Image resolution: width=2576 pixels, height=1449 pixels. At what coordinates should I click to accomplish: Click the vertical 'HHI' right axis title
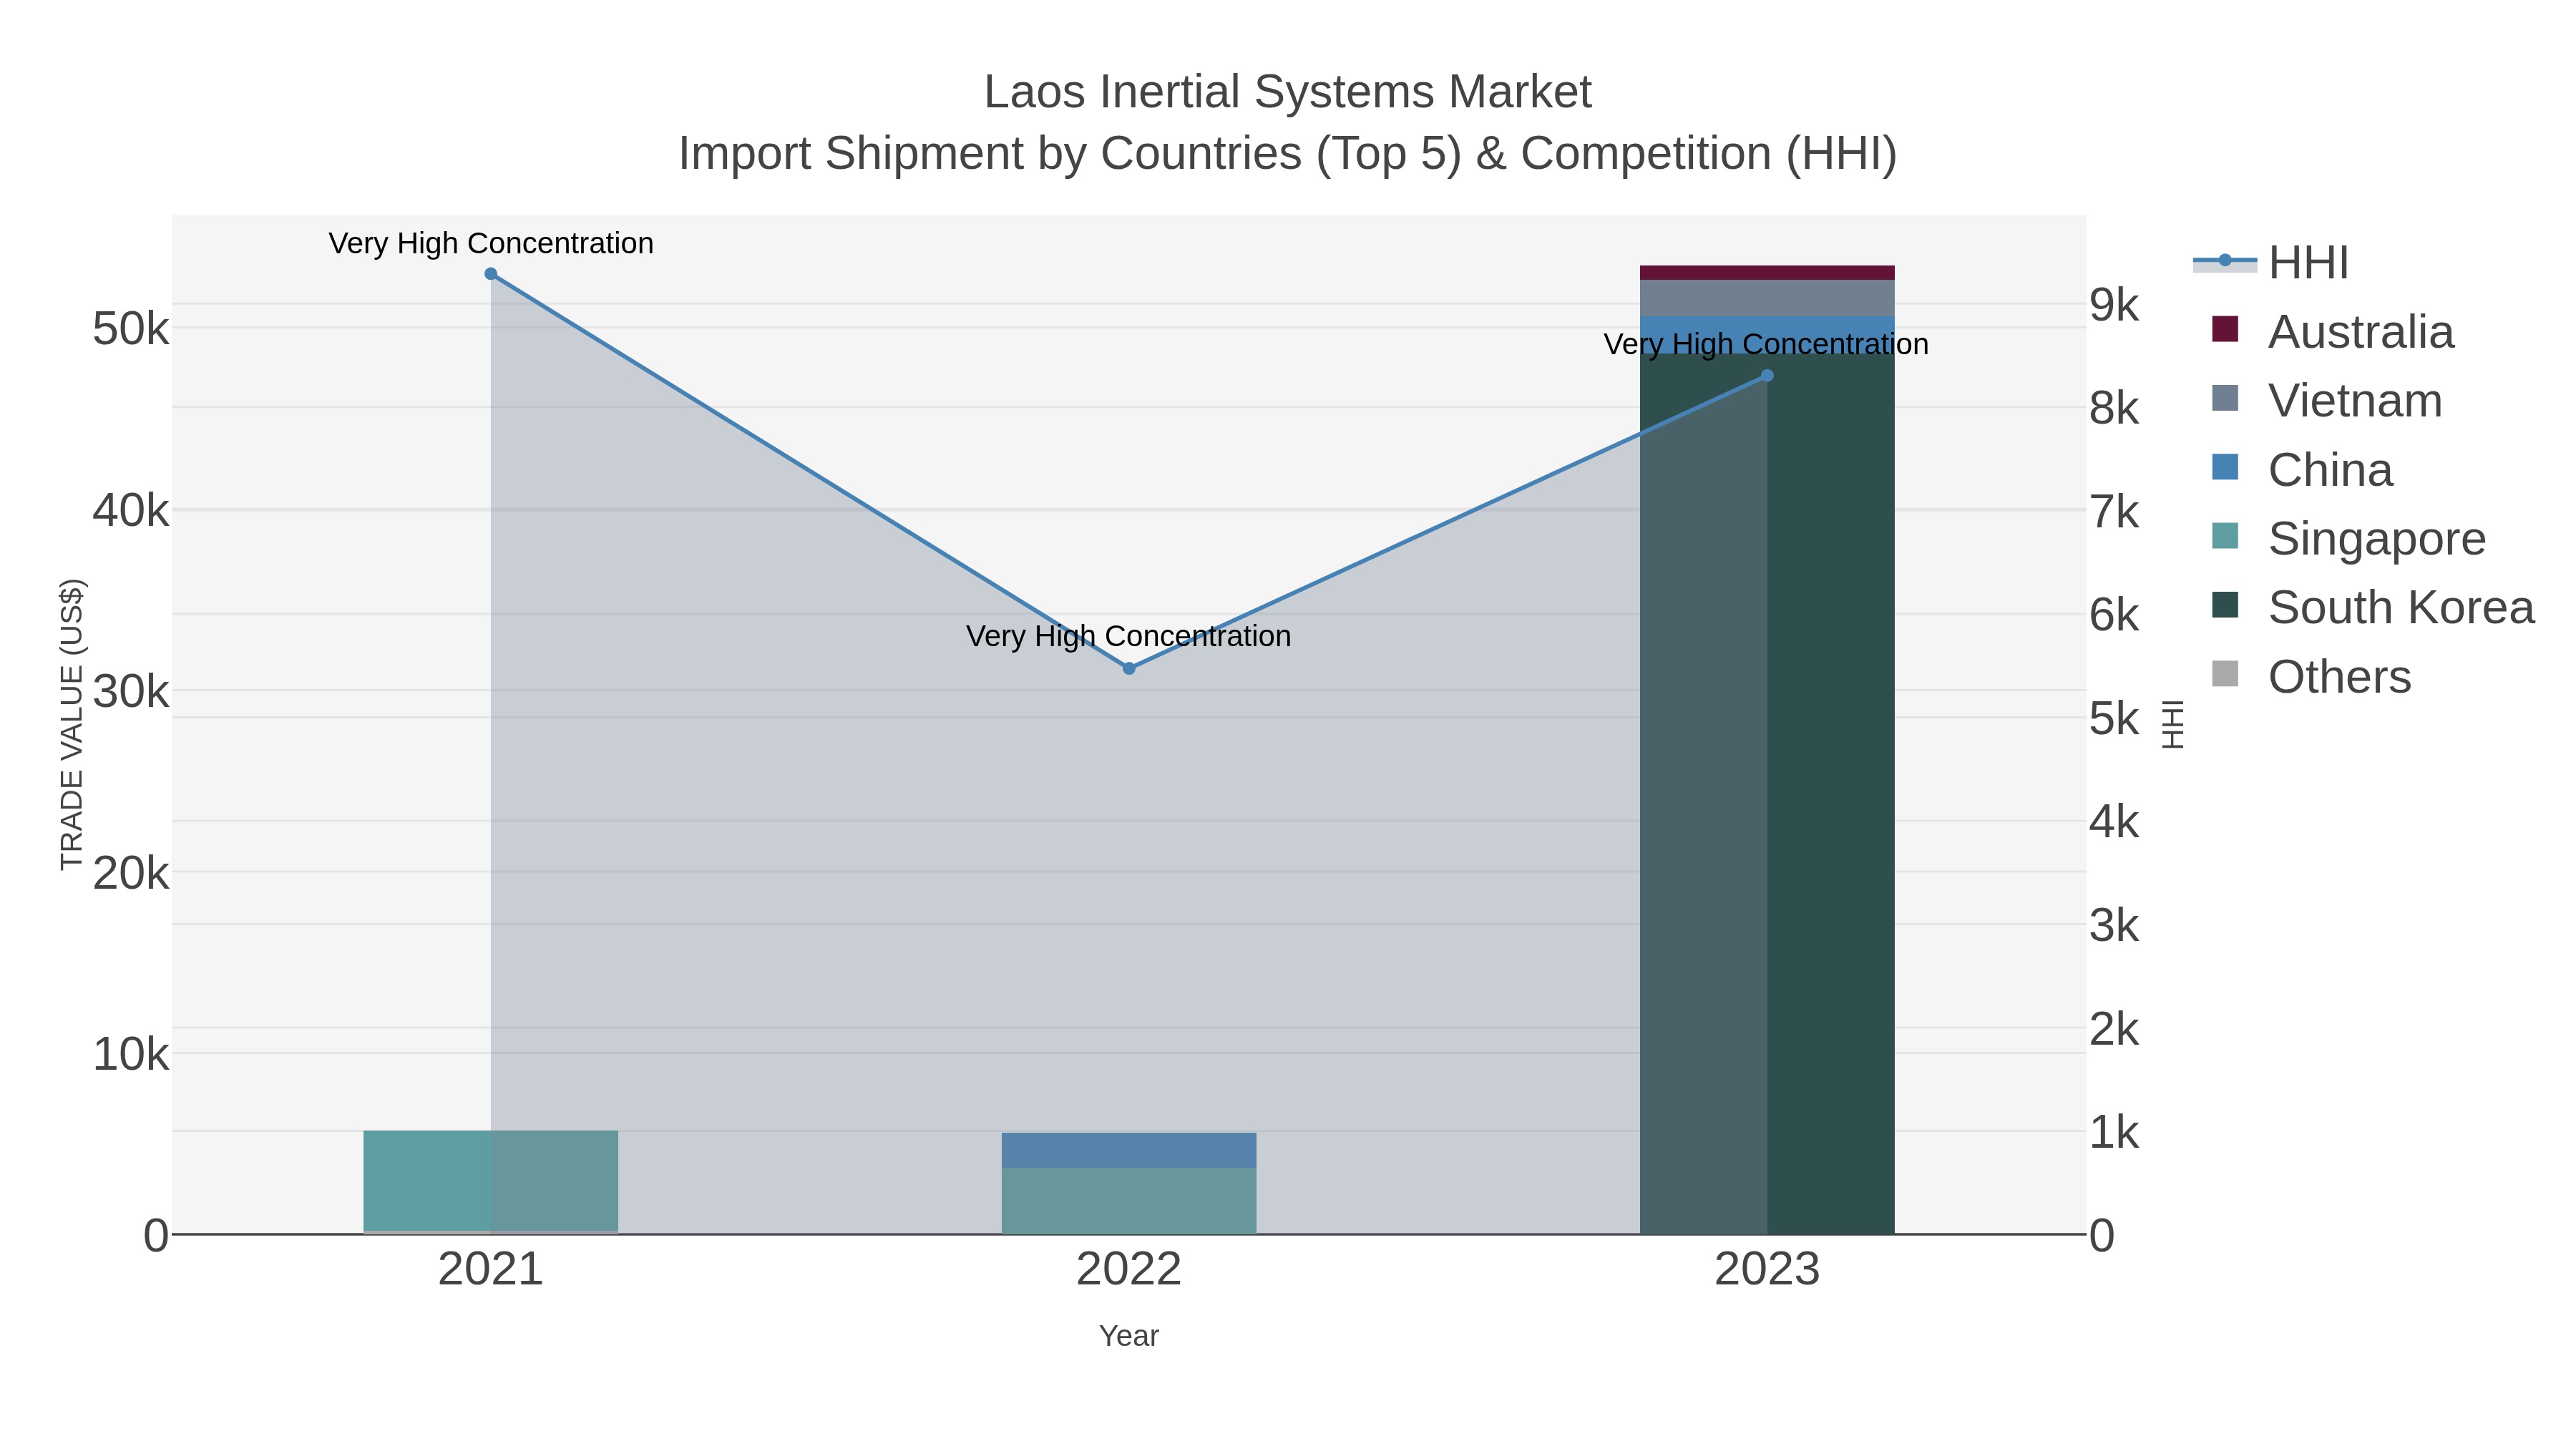(2172, 724)
